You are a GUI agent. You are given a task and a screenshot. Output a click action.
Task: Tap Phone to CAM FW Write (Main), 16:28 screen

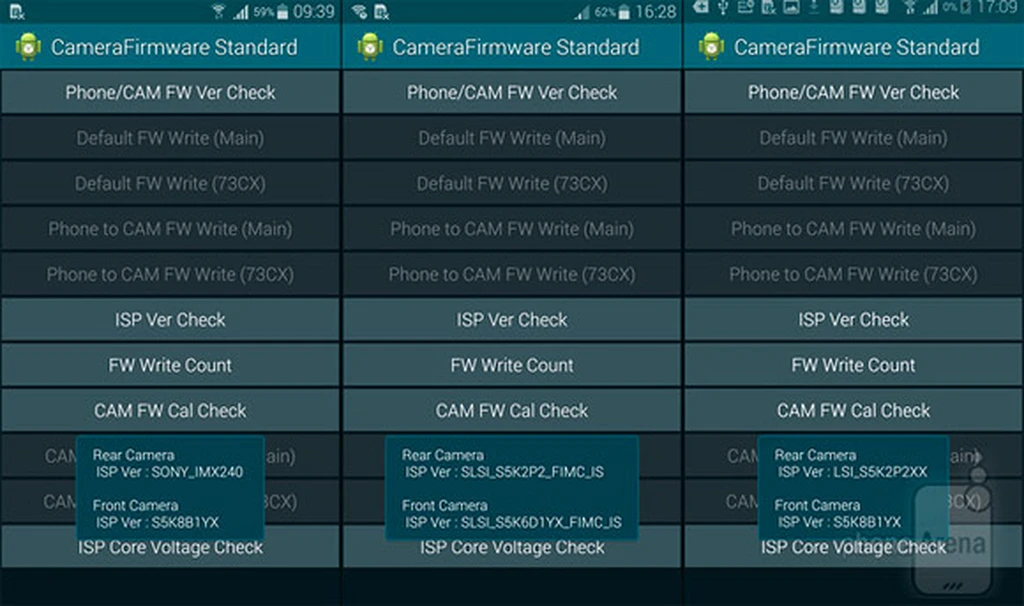tap(511, 229)
